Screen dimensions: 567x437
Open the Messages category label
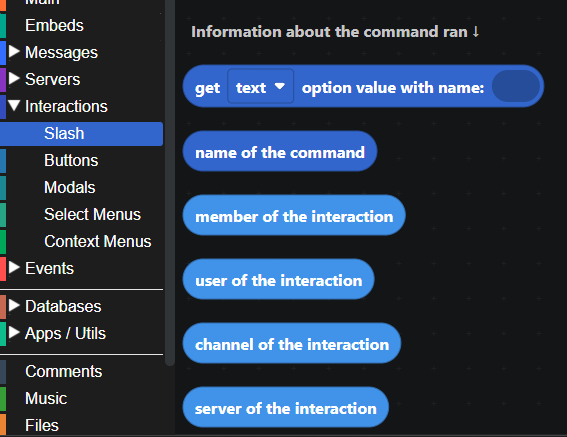61,52
